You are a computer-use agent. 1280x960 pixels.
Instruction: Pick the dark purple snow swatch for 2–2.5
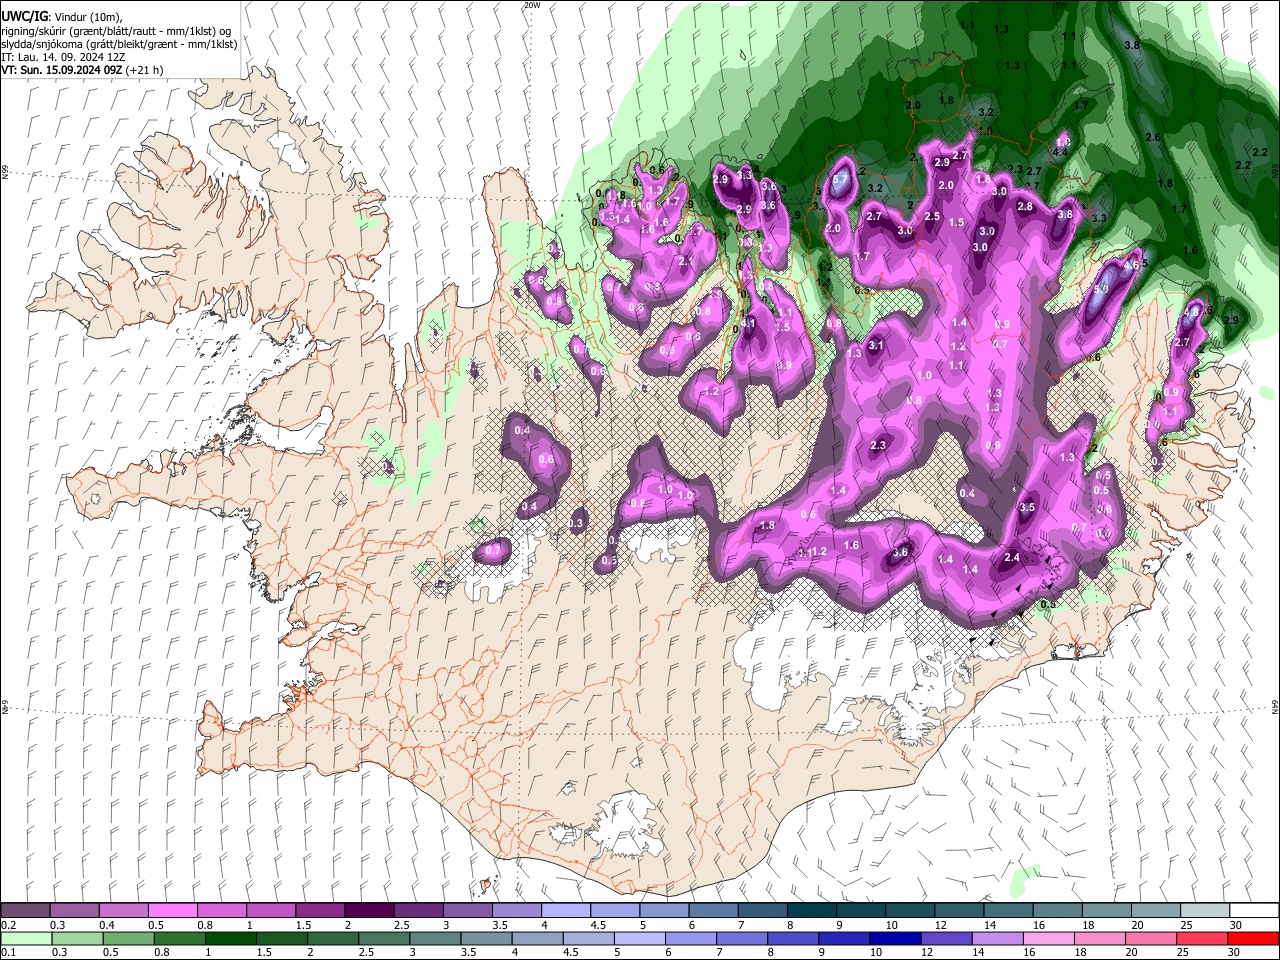point(369,910)
